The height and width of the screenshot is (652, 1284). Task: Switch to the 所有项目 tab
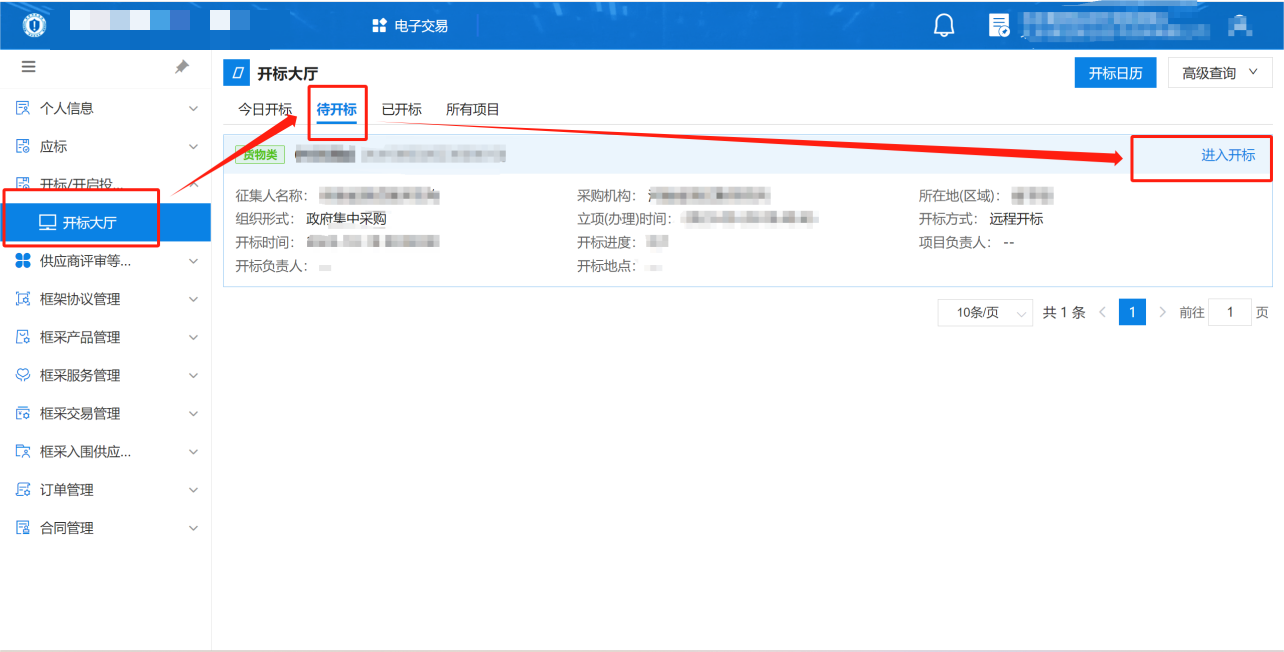pyautogui.click(x=473, y=109)
